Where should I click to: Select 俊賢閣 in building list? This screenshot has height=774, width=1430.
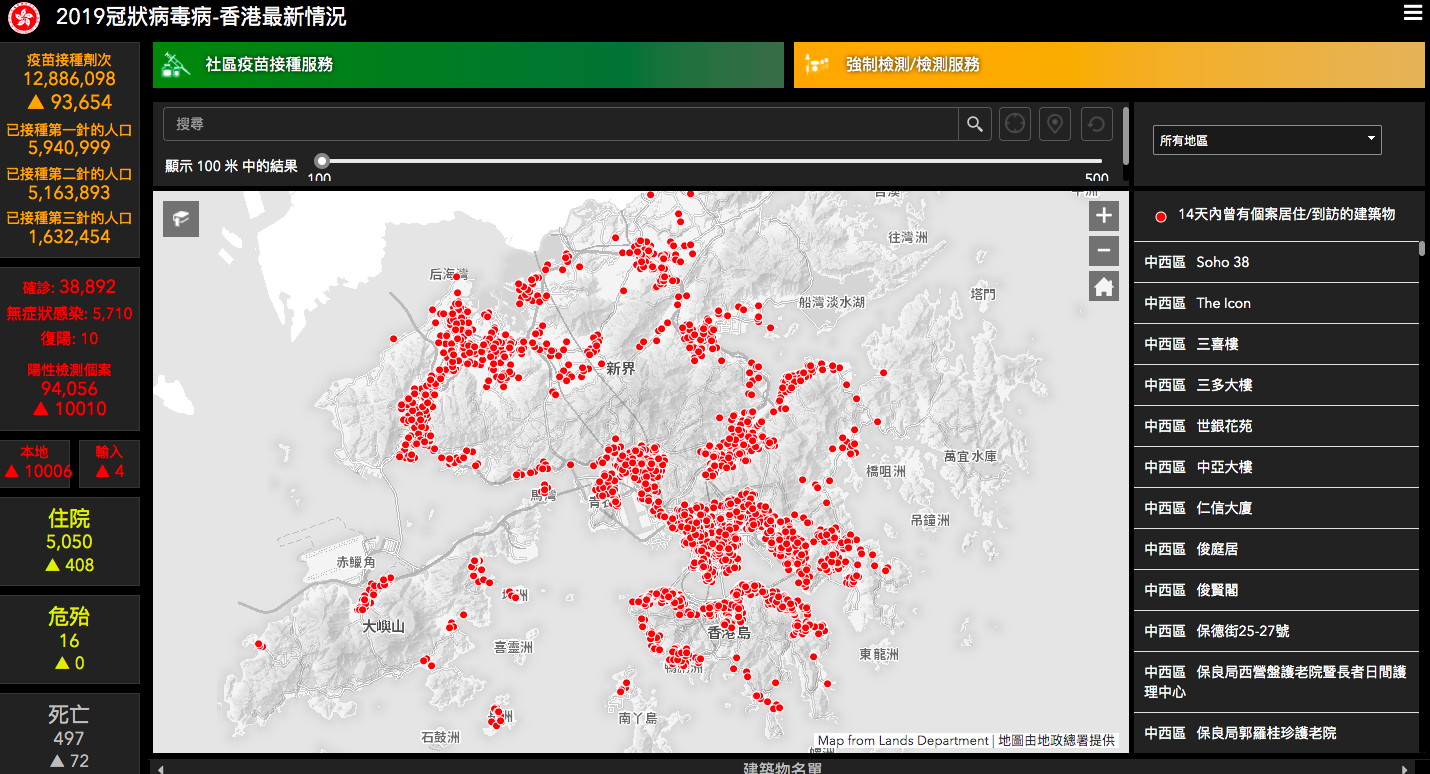pos(1276,590)
